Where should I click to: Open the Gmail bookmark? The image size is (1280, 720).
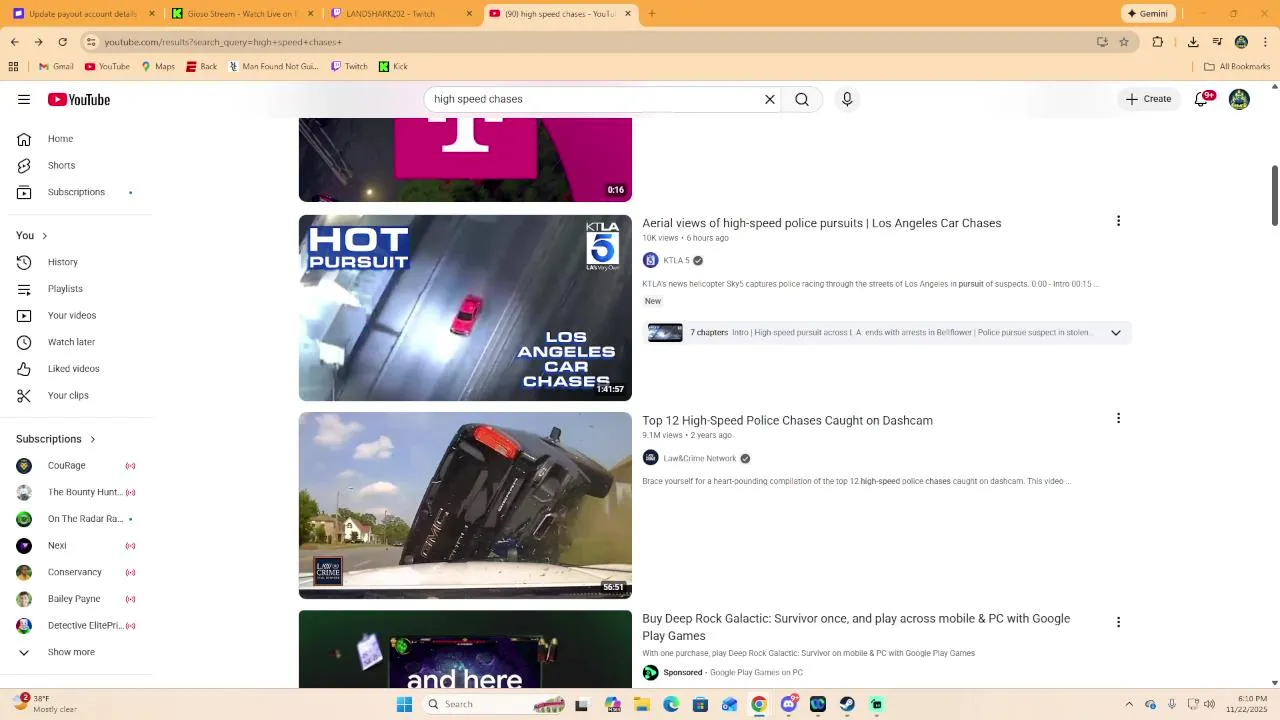56,67
